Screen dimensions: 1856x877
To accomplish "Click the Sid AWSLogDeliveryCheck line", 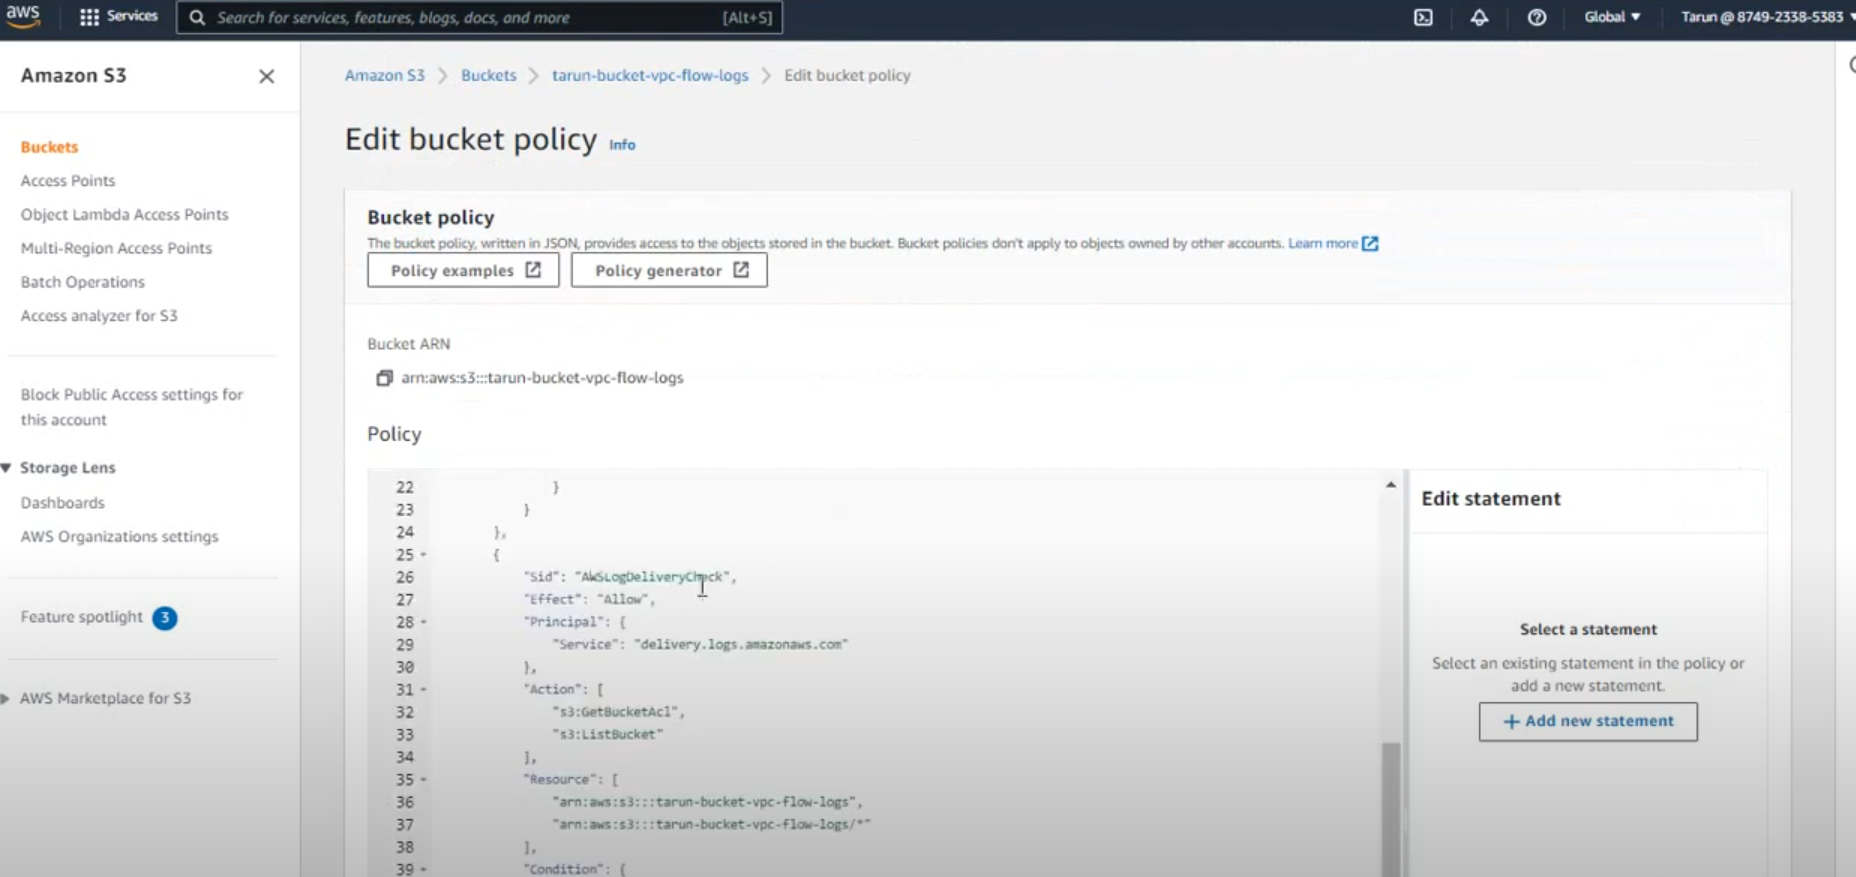I will [630, 577].
